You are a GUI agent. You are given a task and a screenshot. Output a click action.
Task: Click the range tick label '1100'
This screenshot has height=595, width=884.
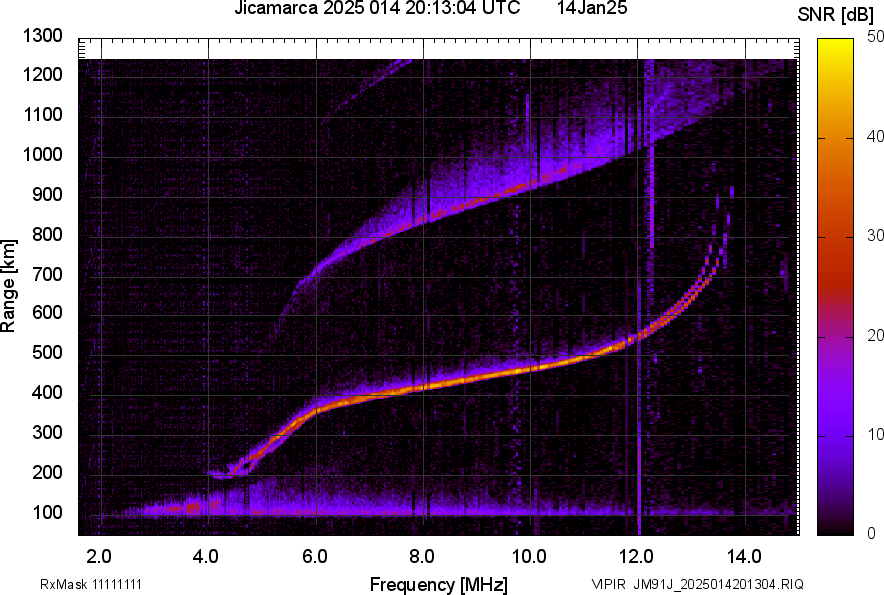pos(42,114)
